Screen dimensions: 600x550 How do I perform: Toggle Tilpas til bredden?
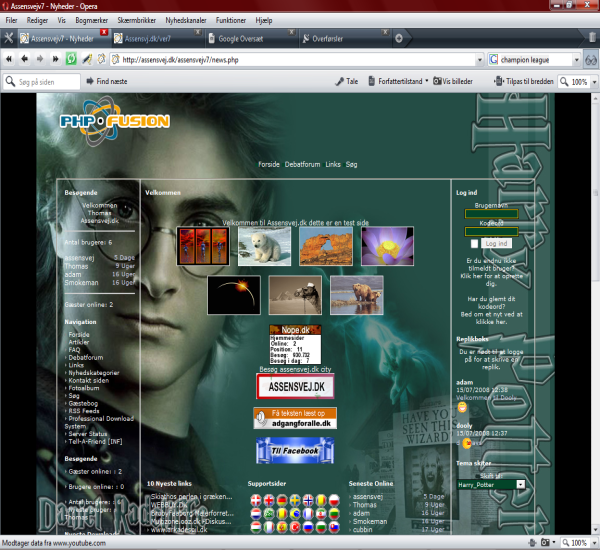524,81
